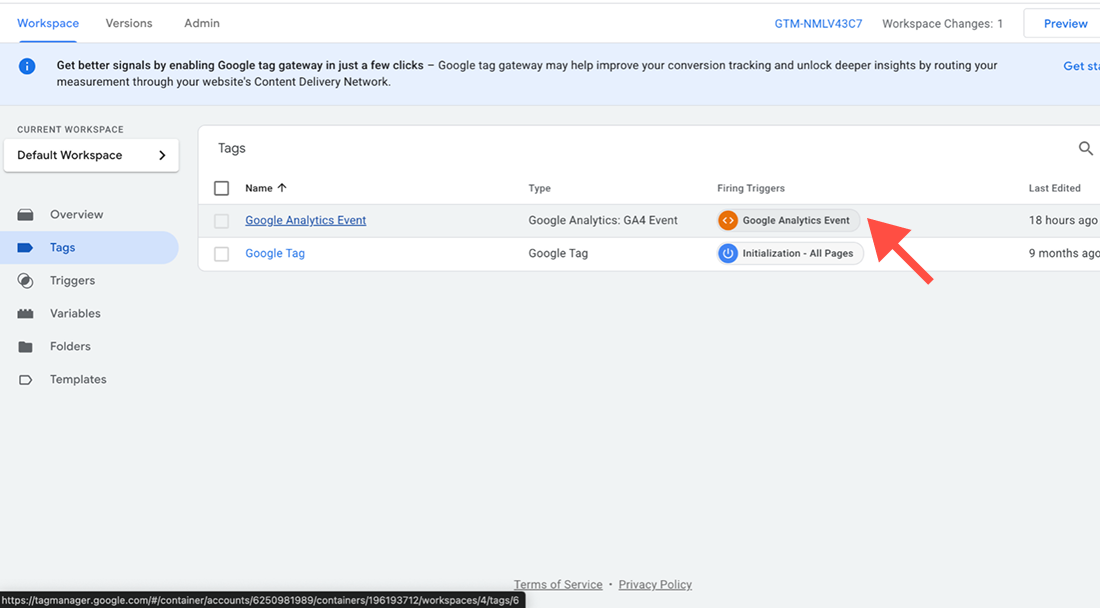Image resolution: width=1100 pixels, height=608 pixels.
Task: Switch to the Versions tab
Action: point(129,23)
